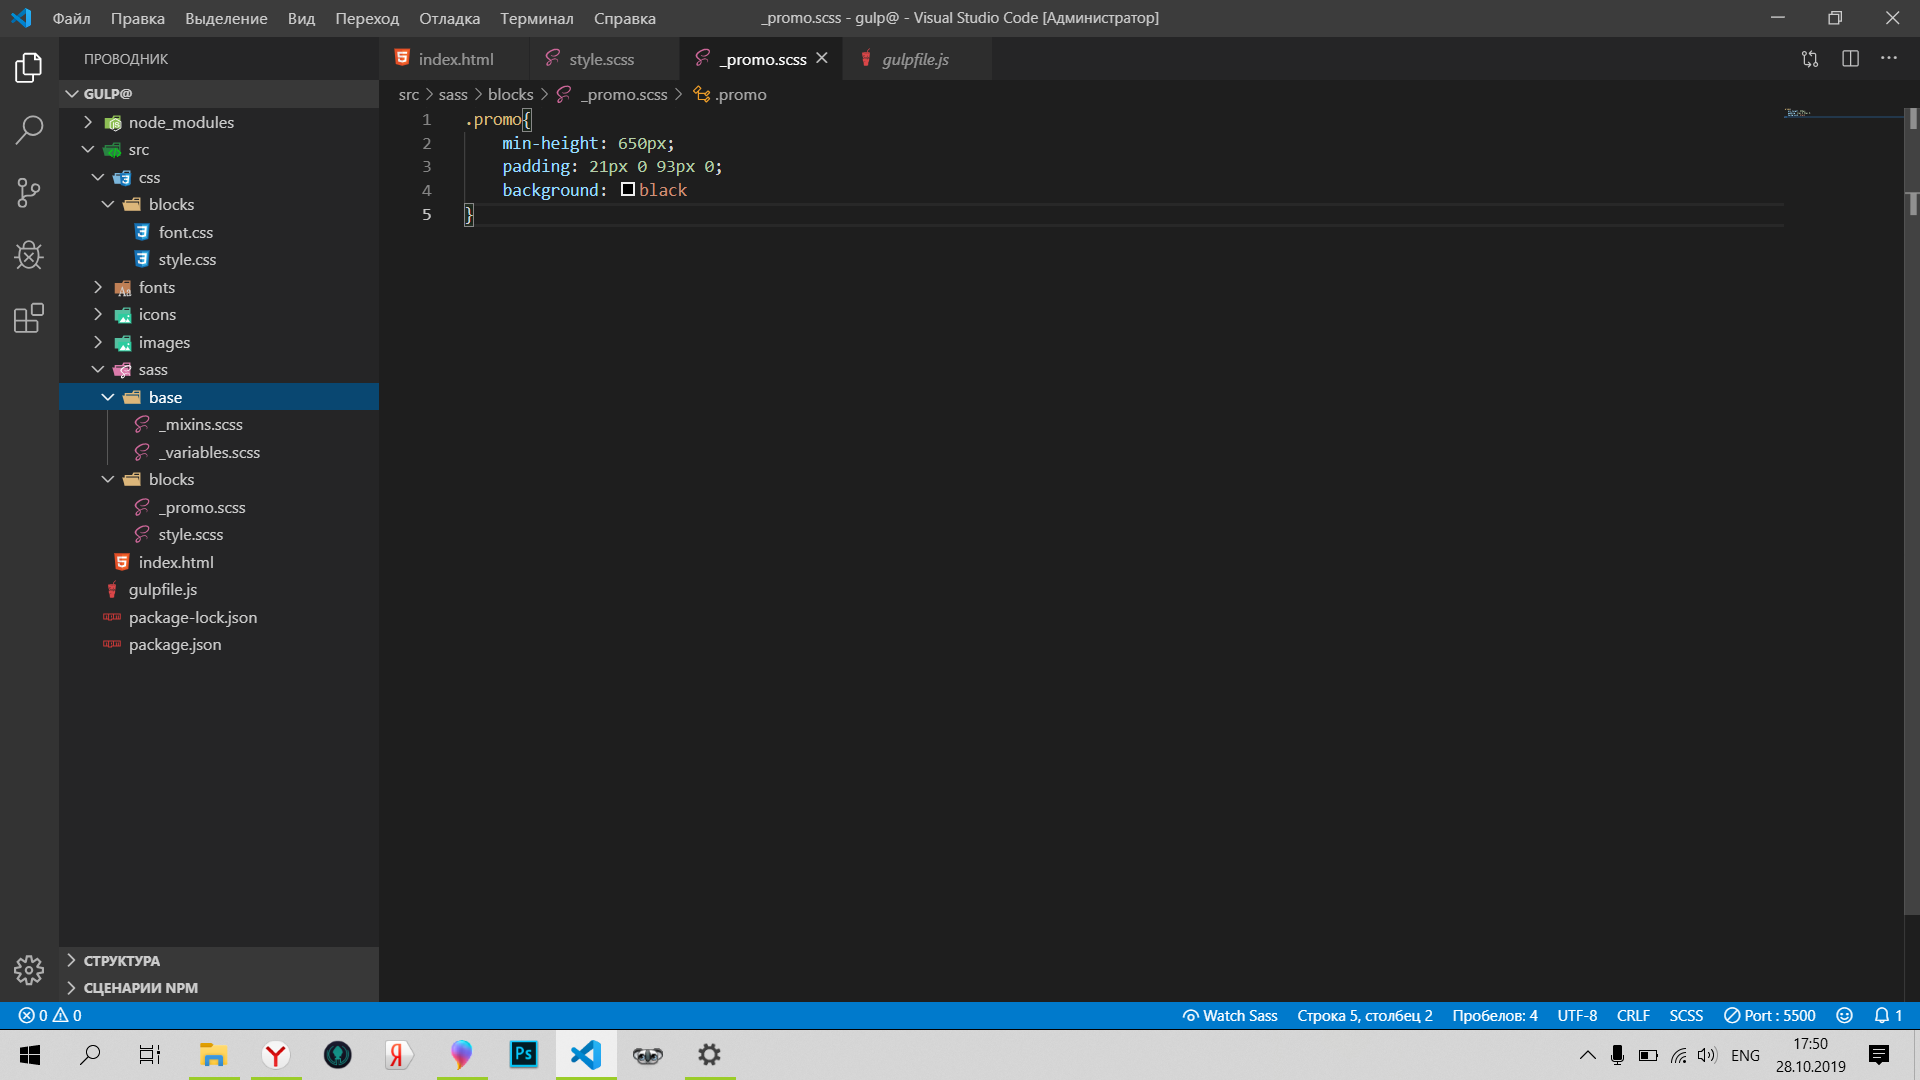Viewport: 1920px width, 1080px height.
Task: Open the Manage gear in activity bar
Action: click(x=29, y=969)
